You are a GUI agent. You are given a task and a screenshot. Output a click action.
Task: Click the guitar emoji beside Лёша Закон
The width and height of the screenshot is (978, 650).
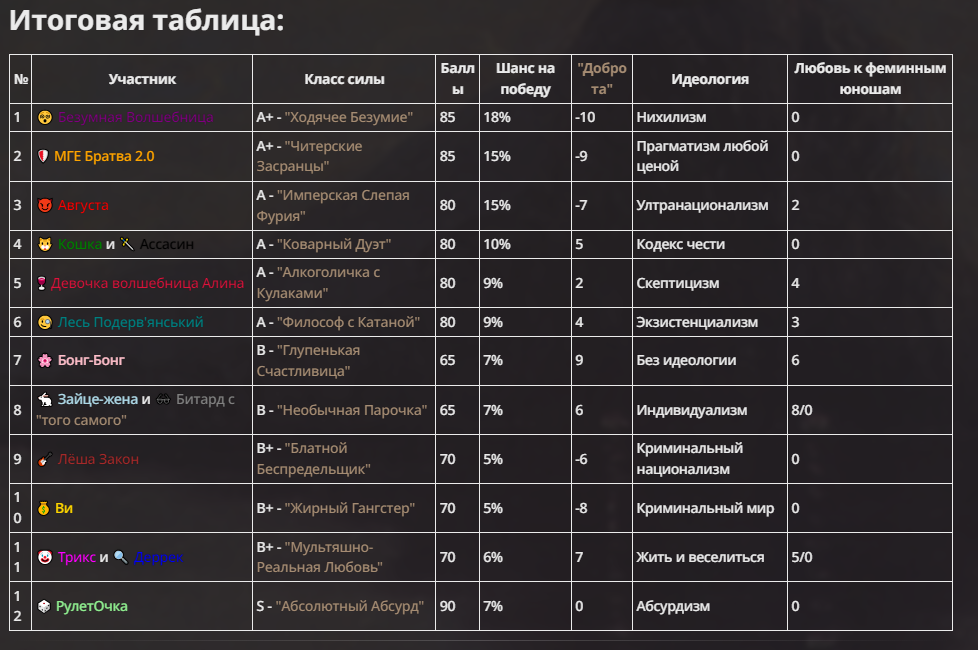44,459
